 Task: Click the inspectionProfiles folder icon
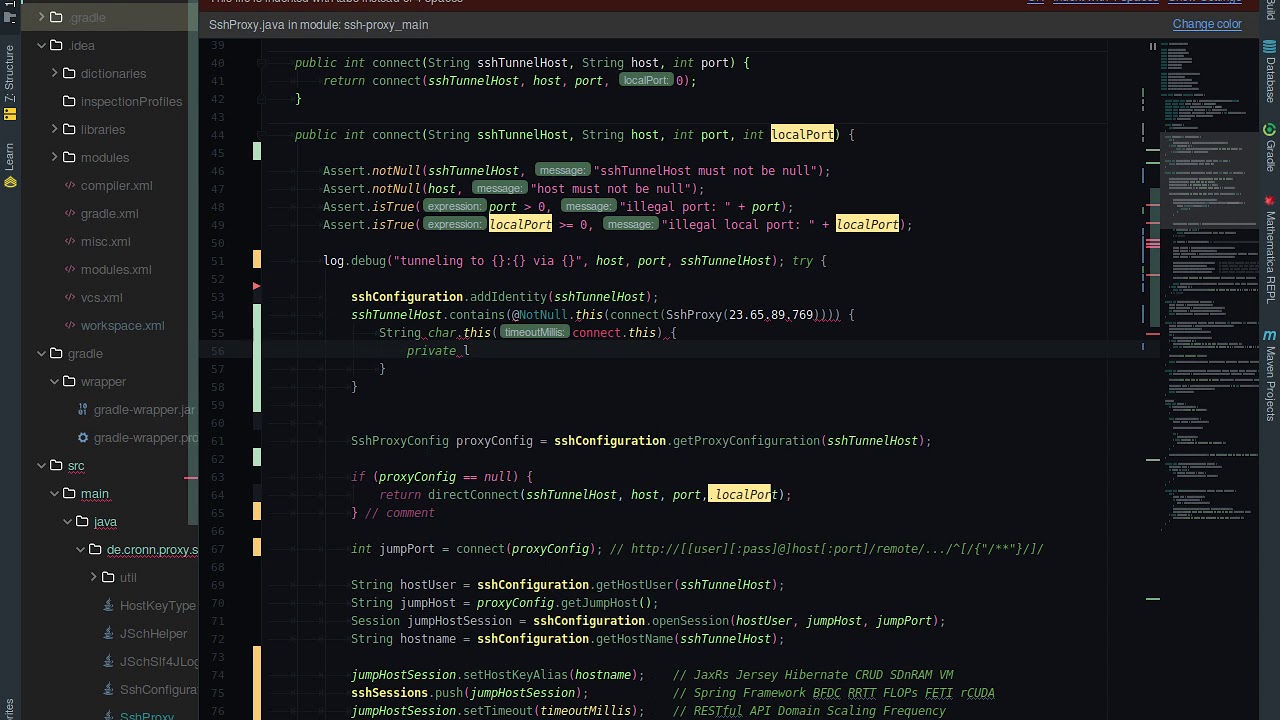click(x=69, y=101)
